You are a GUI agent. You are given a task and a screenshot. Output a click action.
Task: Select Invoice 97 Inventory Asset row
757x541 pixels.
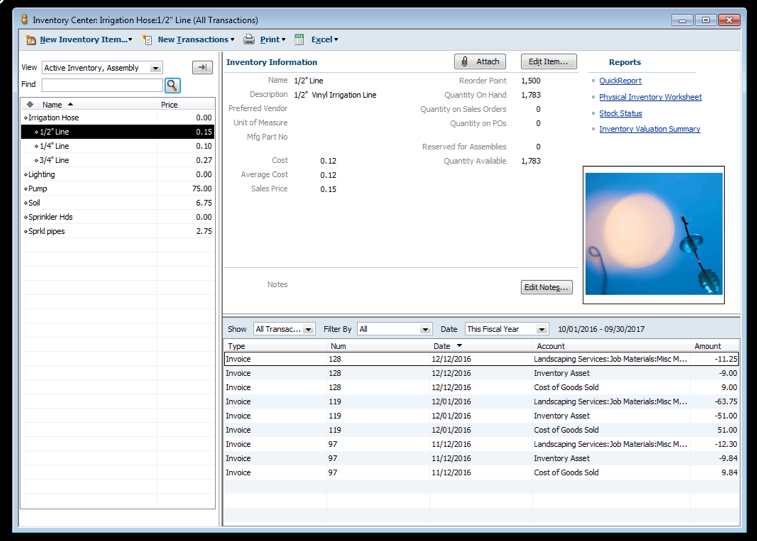point(481,458)
